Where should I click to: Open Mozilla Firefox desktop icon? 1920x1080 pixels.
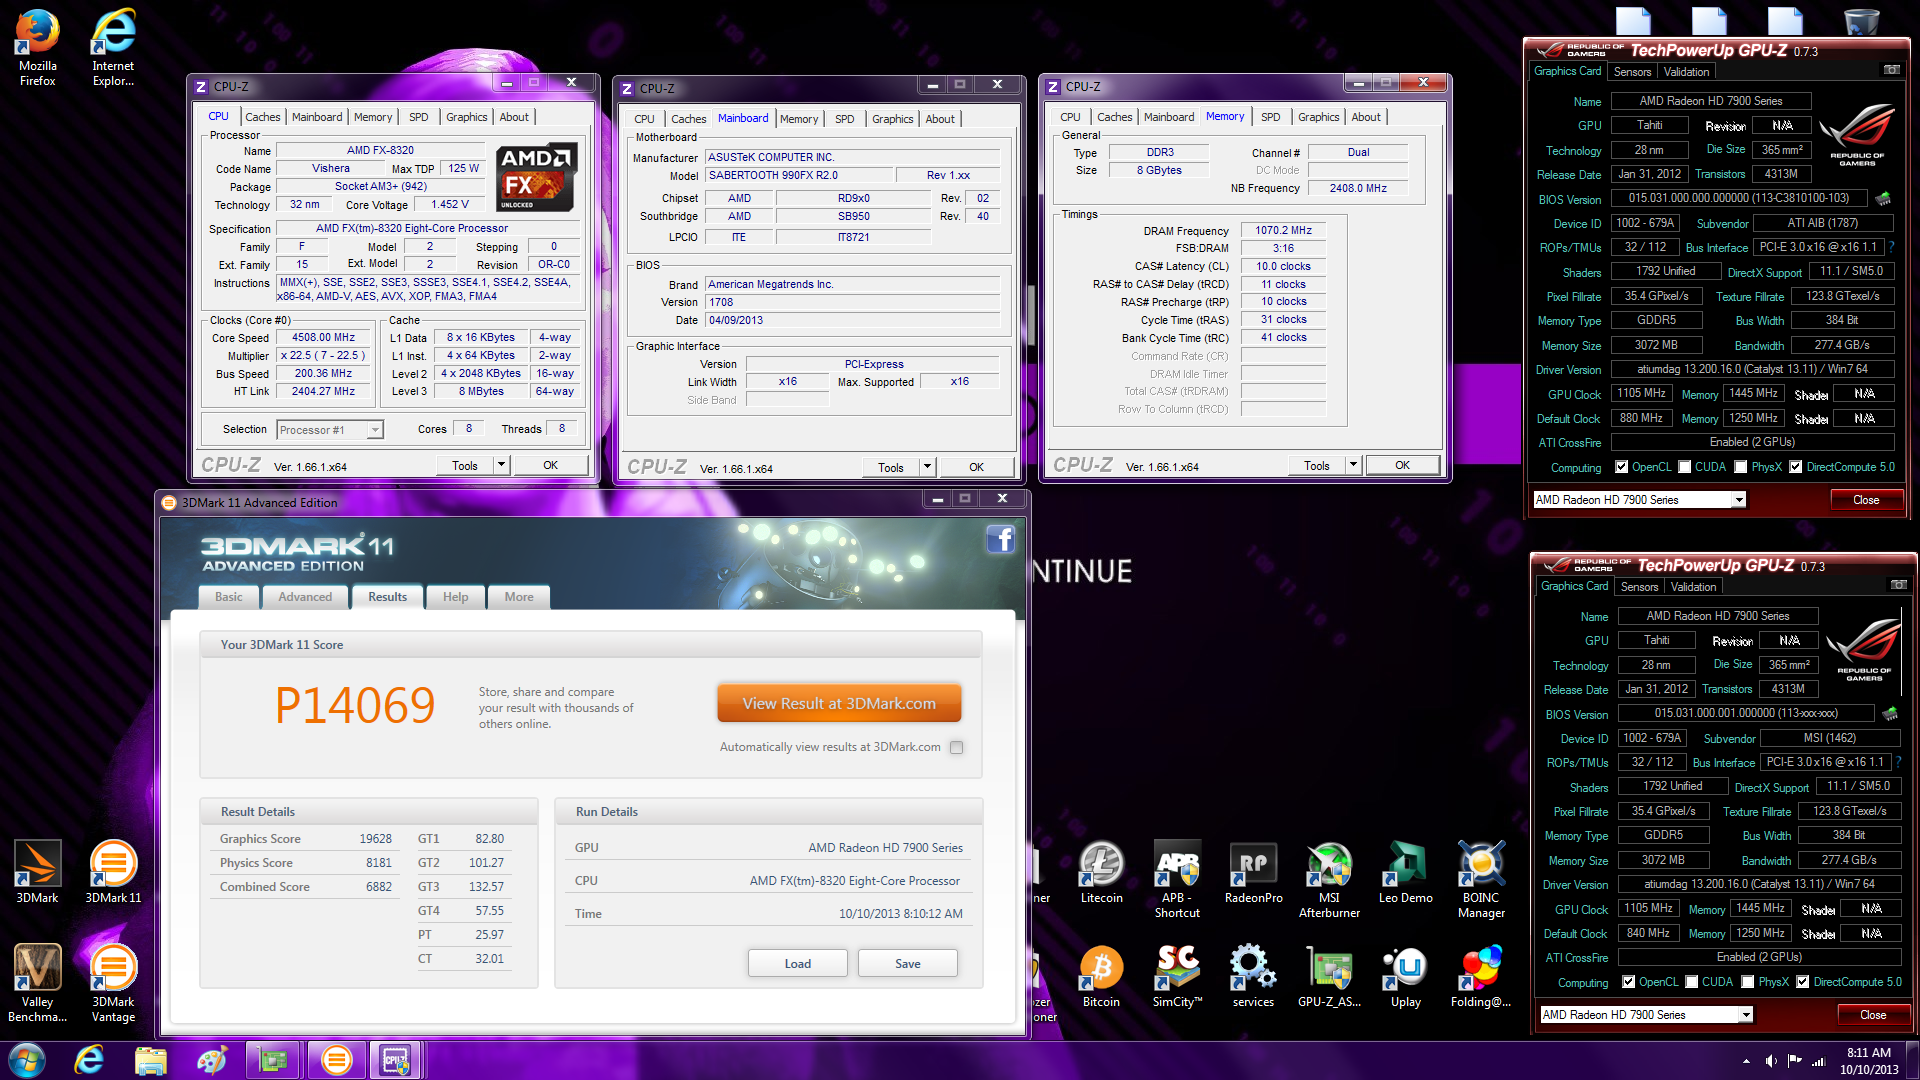pyautogui.click(x=37, y=45)
